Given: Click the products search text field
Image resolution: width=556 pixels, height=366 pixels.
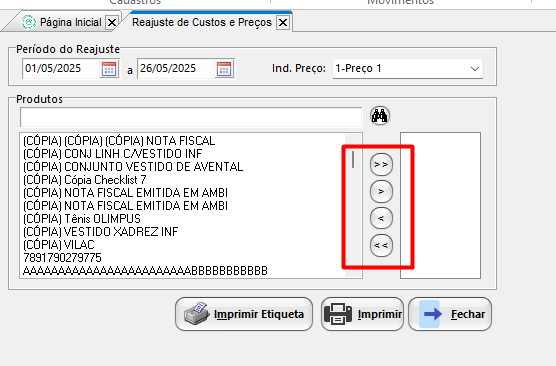Looking at the screenshot, I should point(191,117).
